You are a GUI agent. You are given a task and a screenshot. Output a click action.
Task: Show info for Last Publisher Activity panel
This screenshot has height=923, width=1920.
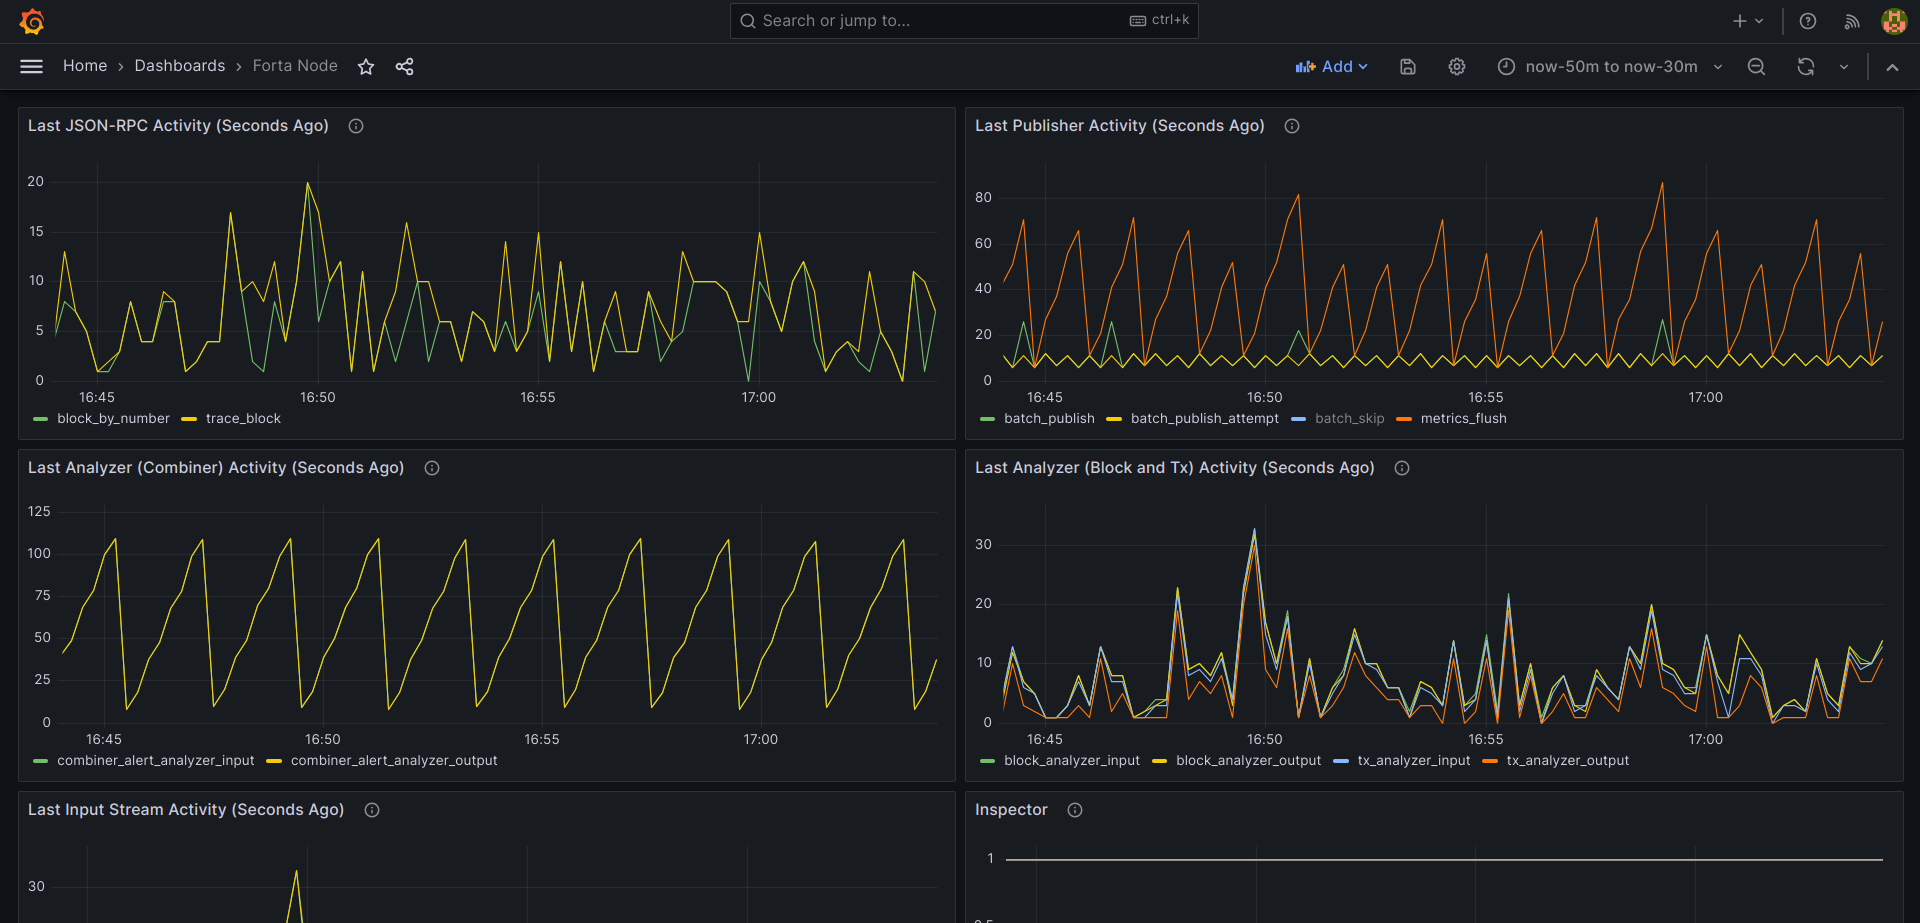click(x=1292, y=126)
